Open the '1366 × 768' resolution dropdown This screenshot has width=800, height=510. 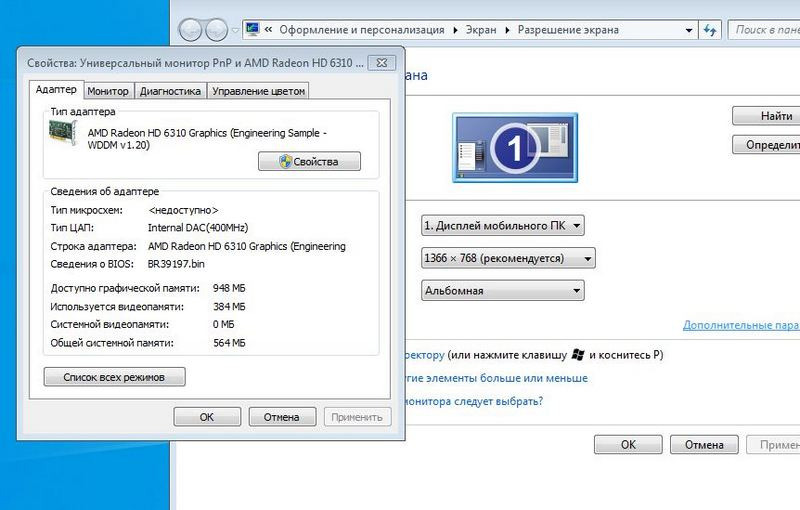point(508,258)
